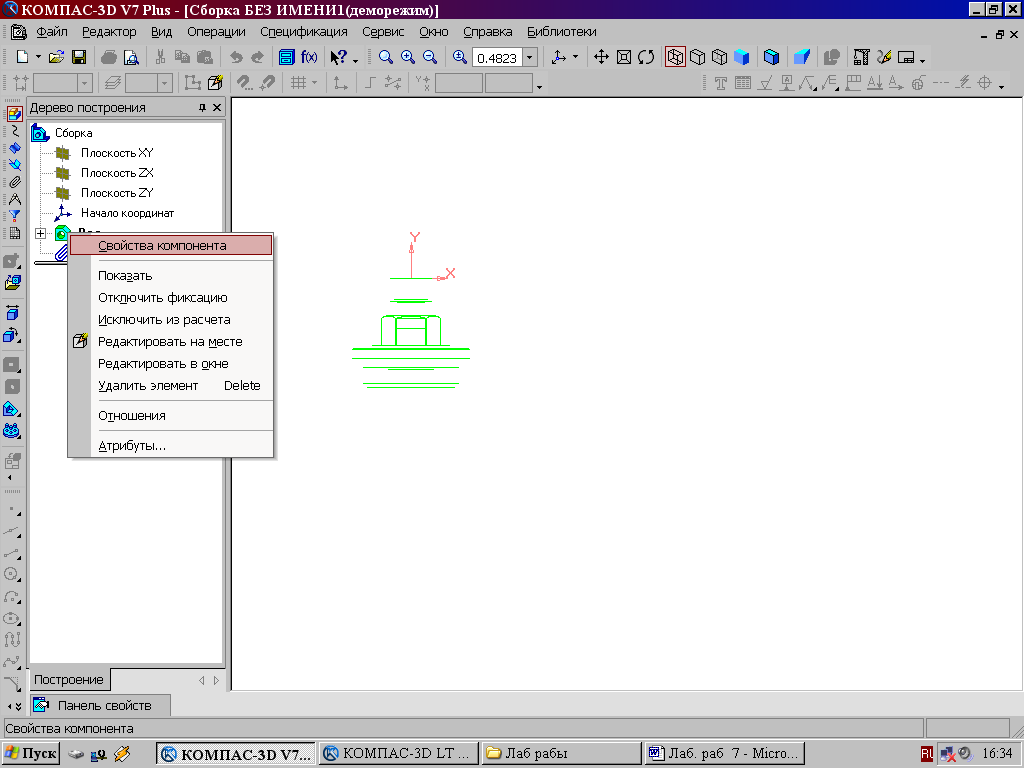
Task: Open the new document type dropdown arrow
Action: (x=38, y=57)
